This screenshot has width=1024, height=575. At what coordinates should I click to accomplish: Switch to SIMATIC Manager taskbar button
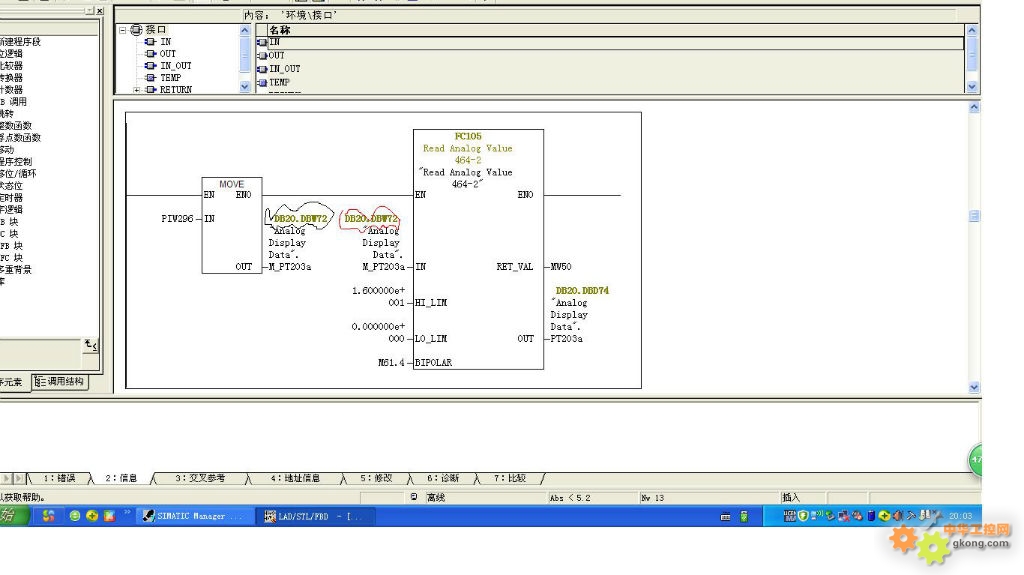pos(193,516)
